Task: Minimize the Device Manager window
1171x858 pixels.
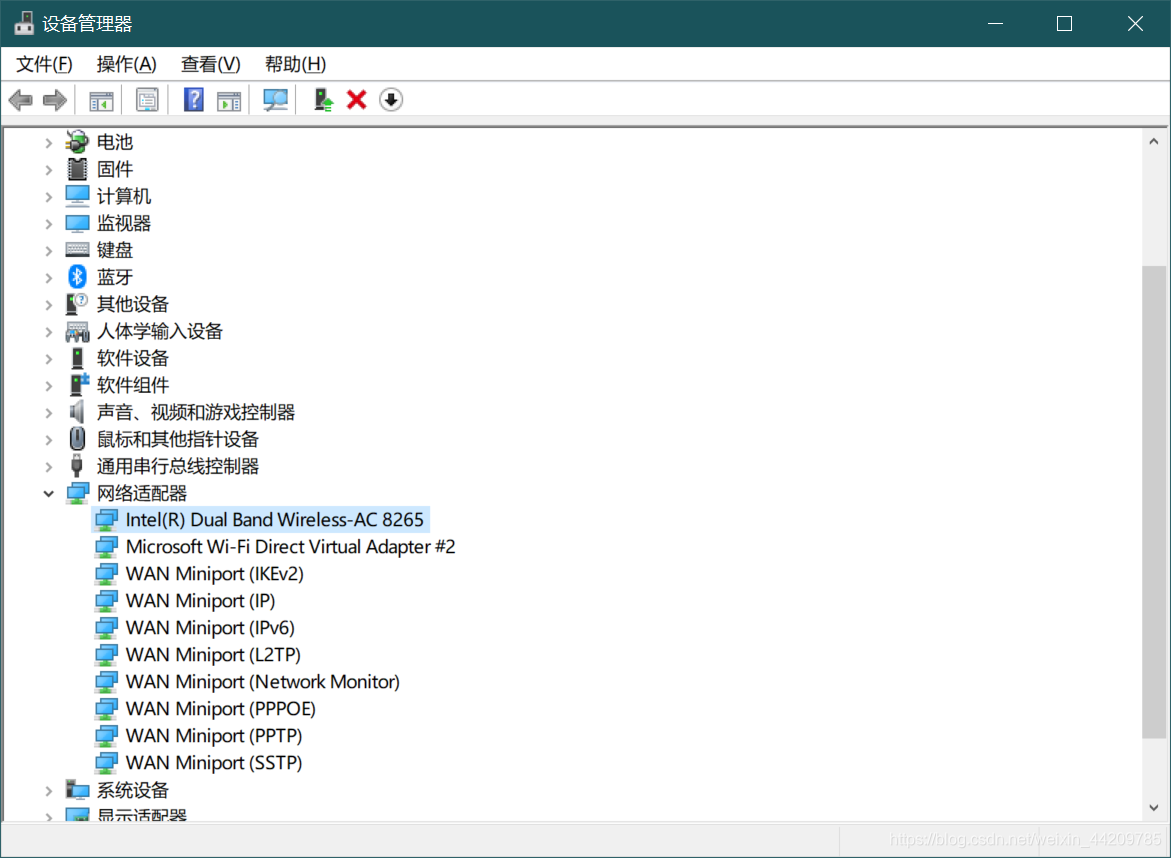Action: [x=995, y=23]
